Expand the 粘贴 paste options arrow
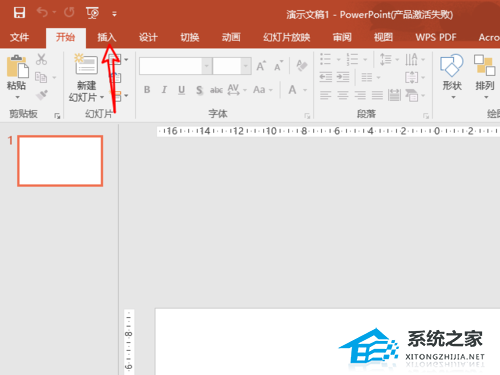 pos(17,97)
